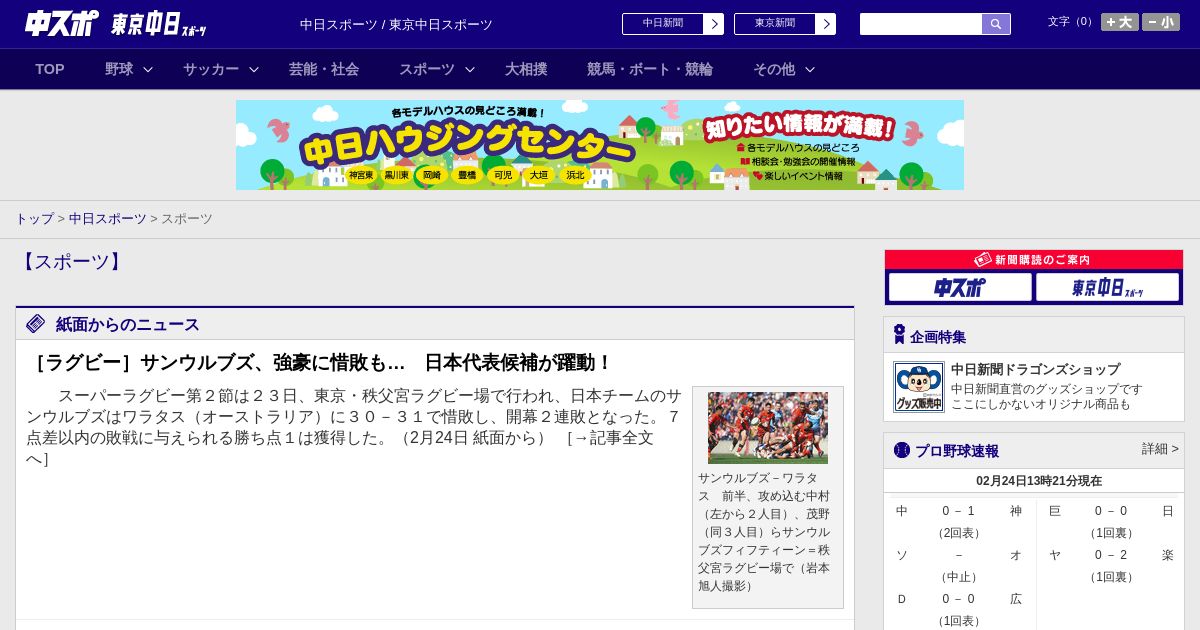This screenshot has height=630, width=1200.
Task: Expand the サッカー dropdown chevron
Action: pos(254,69)
